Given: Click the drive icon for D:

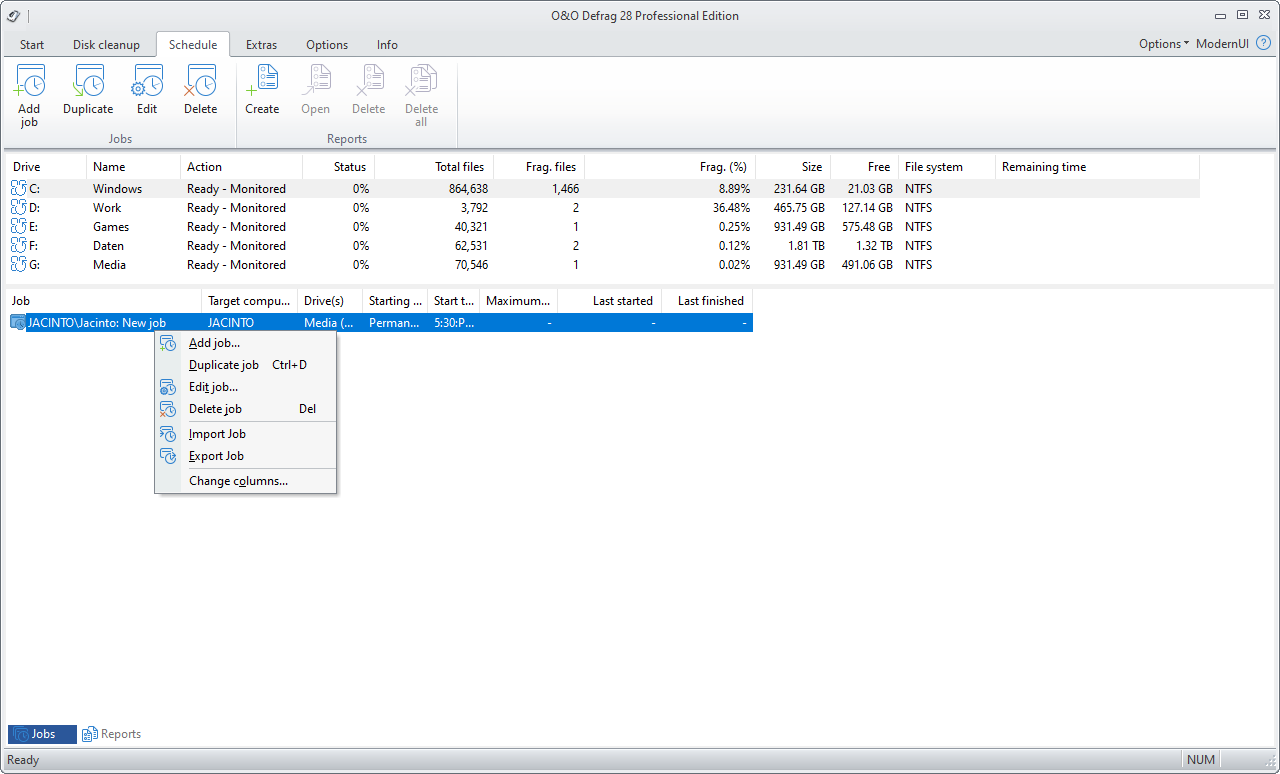Looking at the screenshot, I should point(19,208).
